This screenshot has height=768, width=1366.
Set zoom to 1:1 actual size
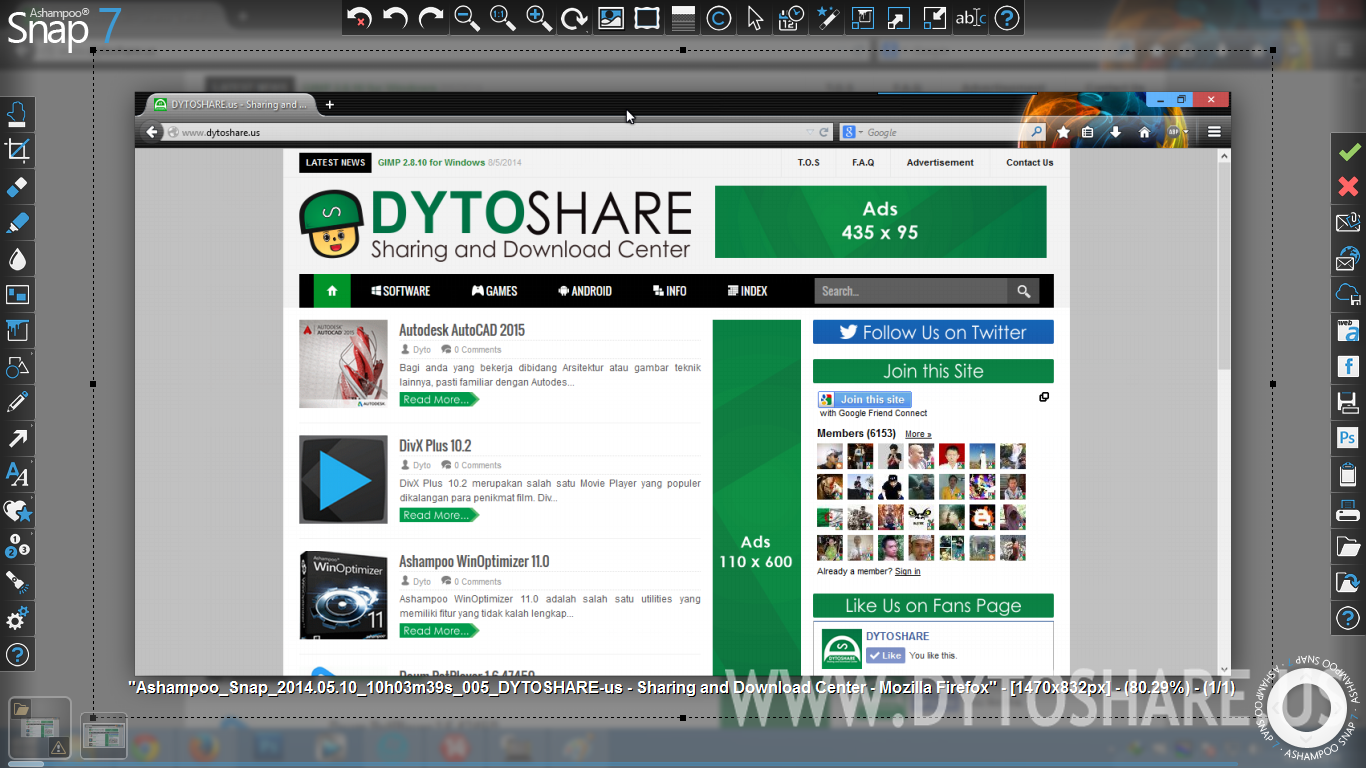(x=503, y=17)
